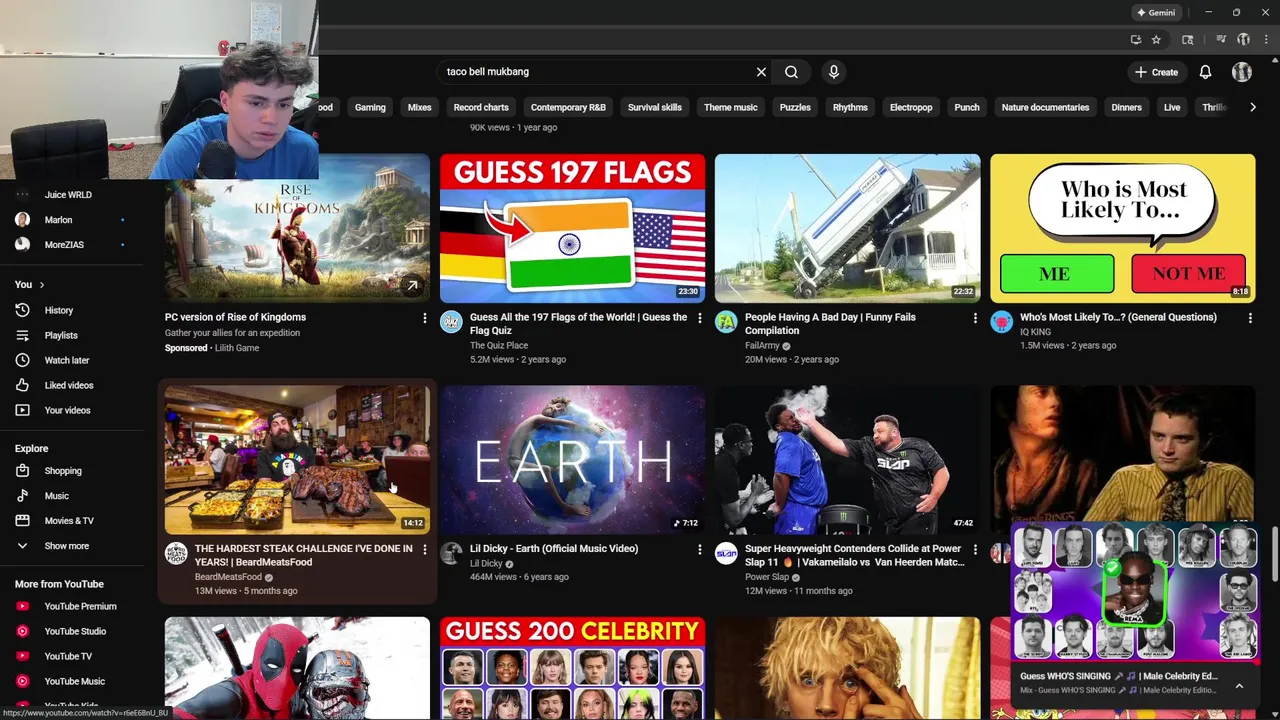The image size is (1280, 720).
Task: Bookmark this page with the star icon
Action: 1156,40
